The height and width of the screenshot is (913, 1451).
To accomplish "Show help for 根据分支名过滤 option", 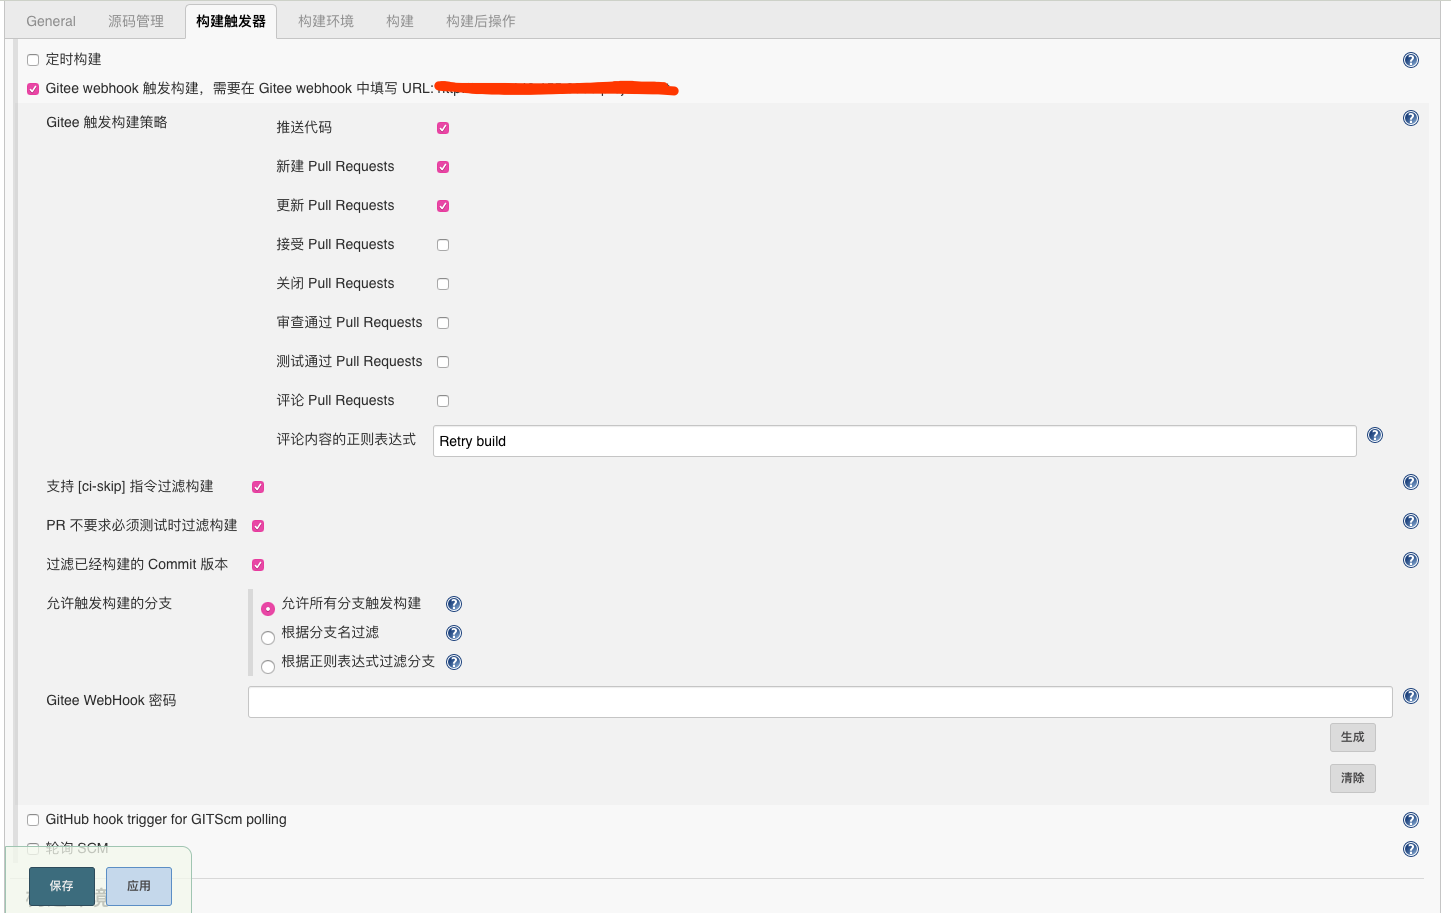I will tap(453, 633).
